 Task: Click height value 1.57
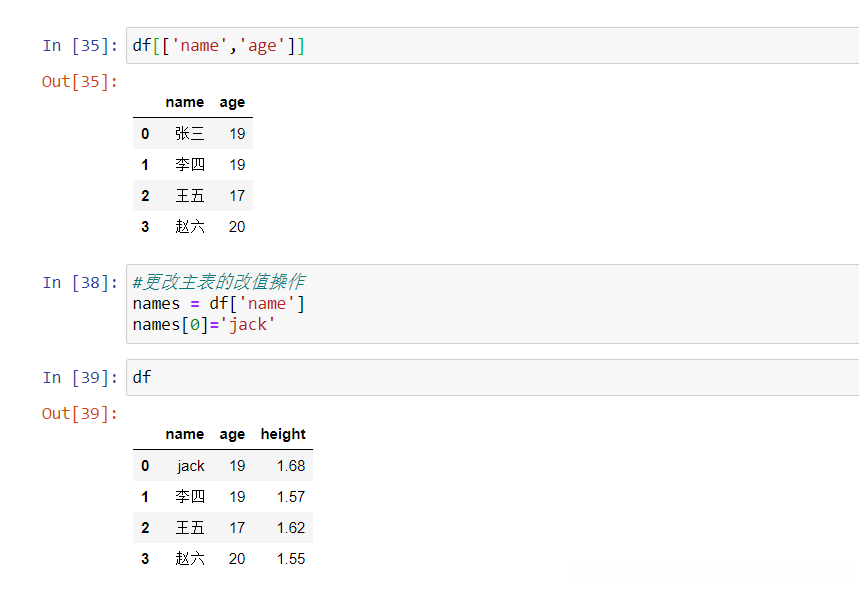click(291, 497)
